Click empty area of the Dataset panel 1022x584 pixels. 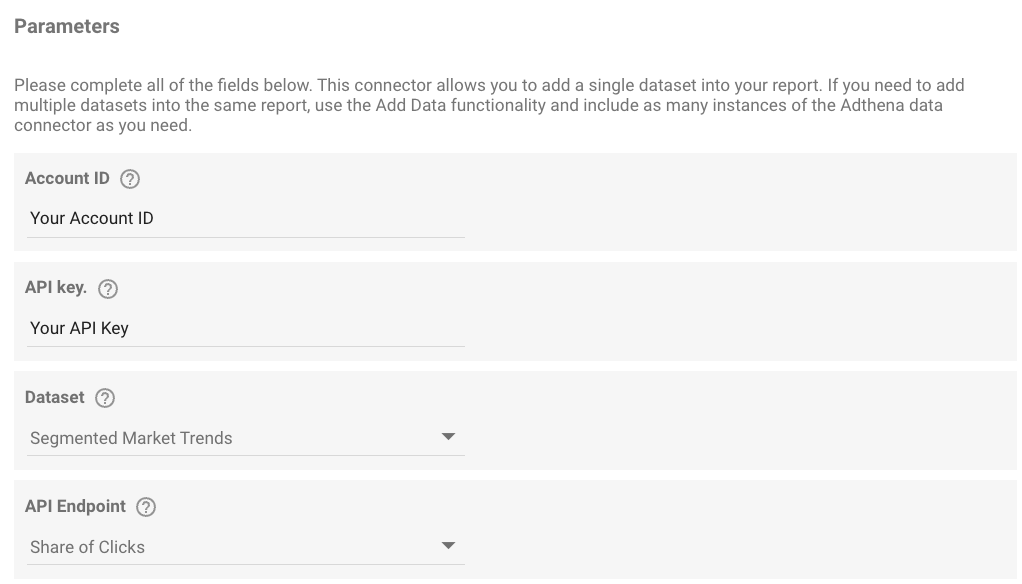(x=737, y=420)
